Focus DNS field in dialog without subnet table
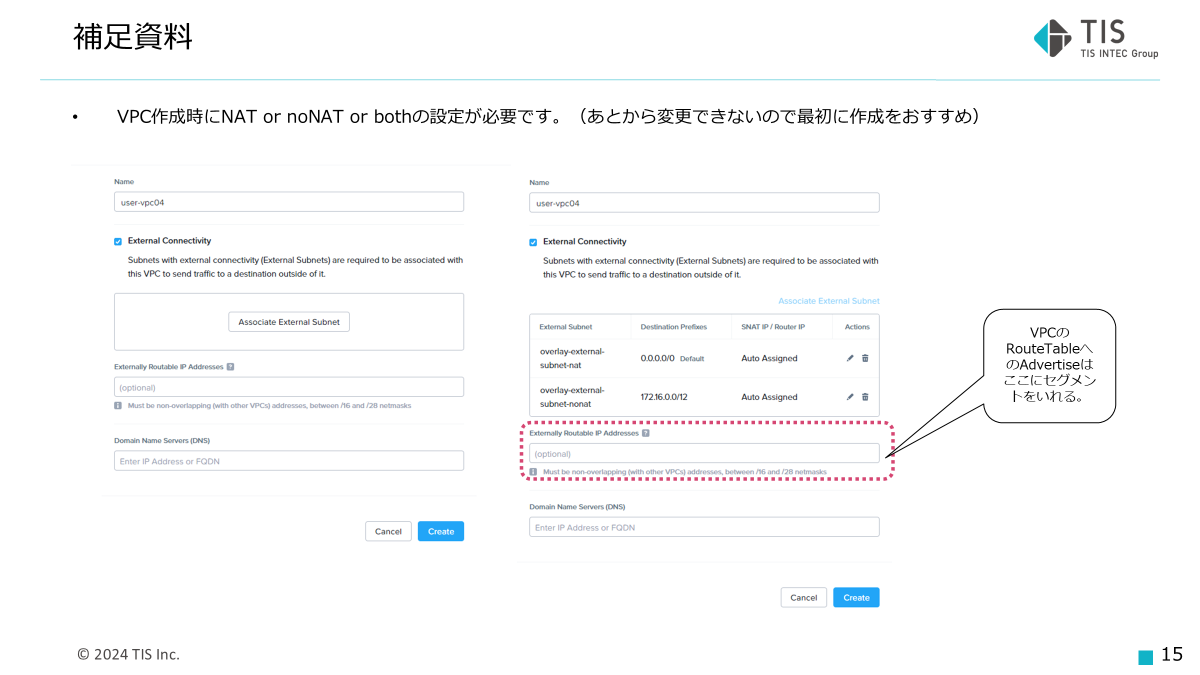1200x675 pixels. (289, 461)
